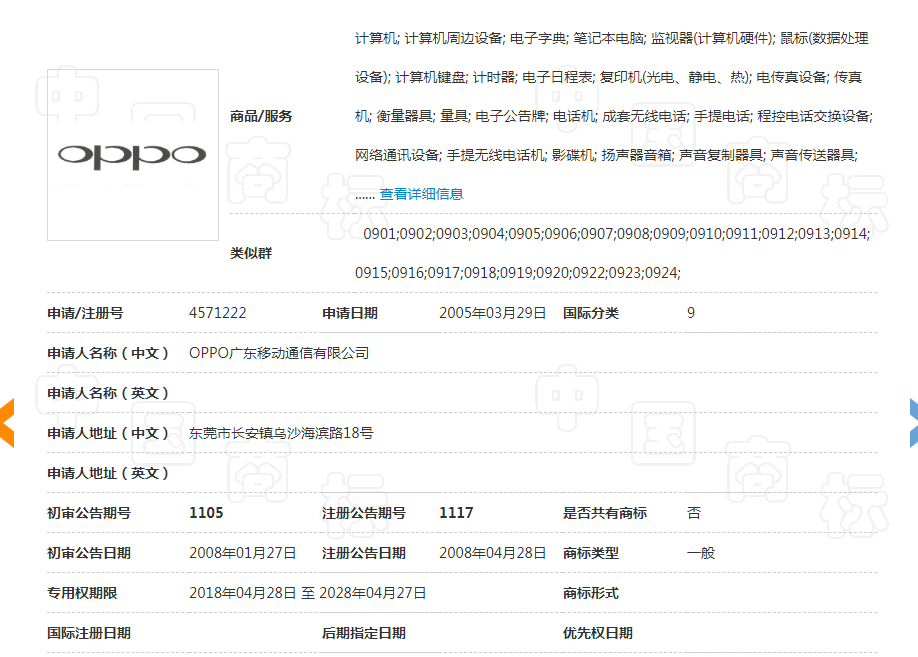Click exclusive right period 2018年04月28日 至 2028年04月27日

point(307,593)
